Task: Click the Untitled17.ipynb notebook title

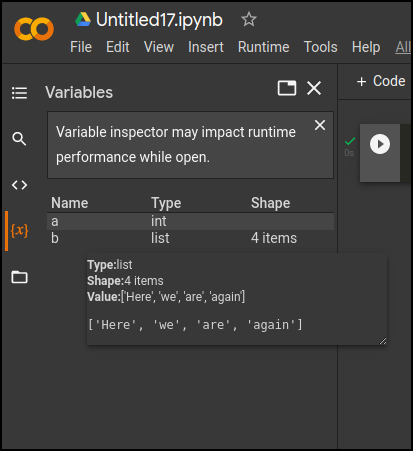Action: [159, 20]
